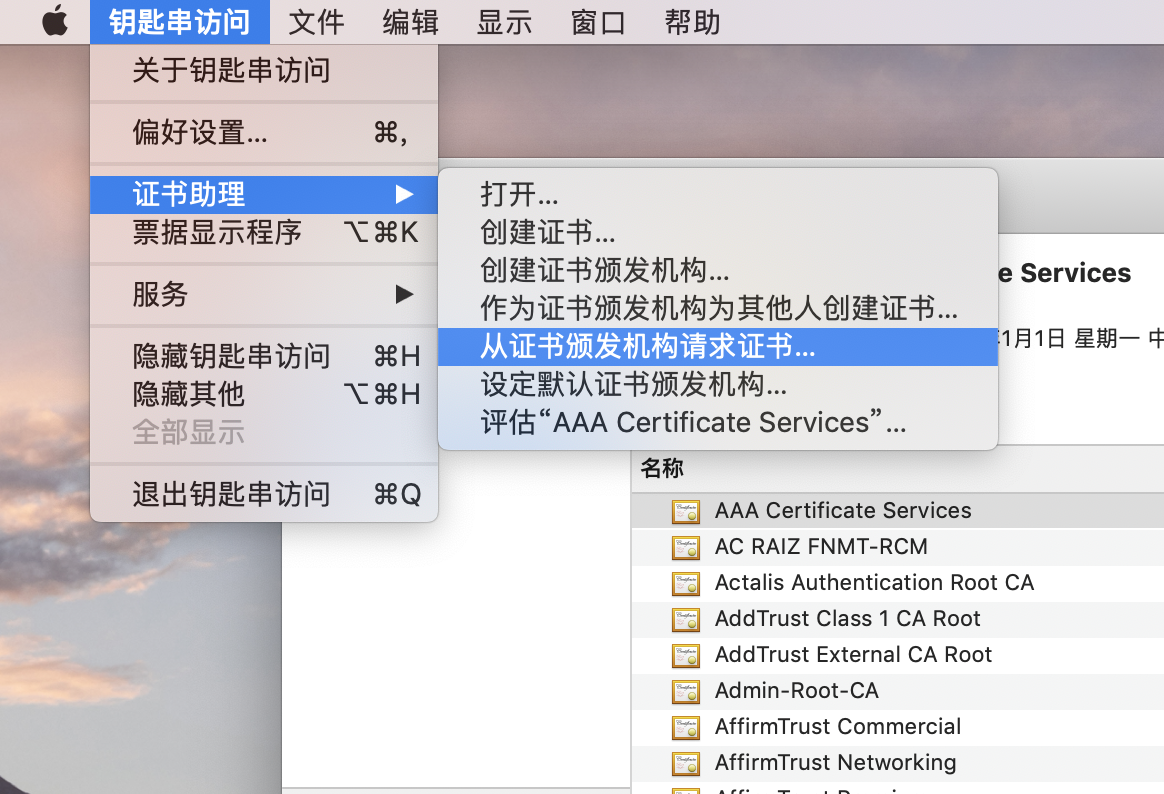1164x794 pixels.
Task: Click the AffirmTrust Commercial certificate icon
Action: pos(686,726)
